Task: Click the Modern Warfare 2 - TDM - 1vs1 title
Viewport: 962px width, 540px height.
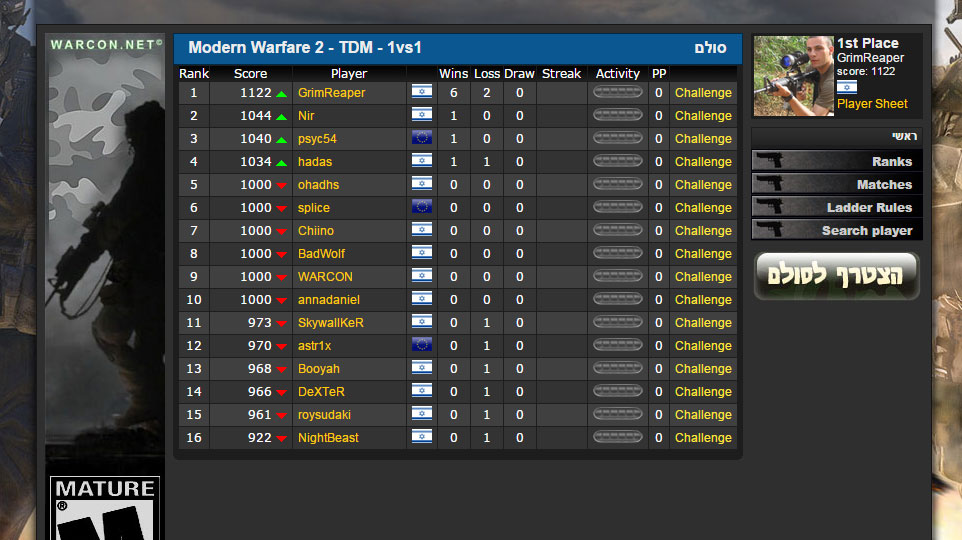Action: click(305, 48)
